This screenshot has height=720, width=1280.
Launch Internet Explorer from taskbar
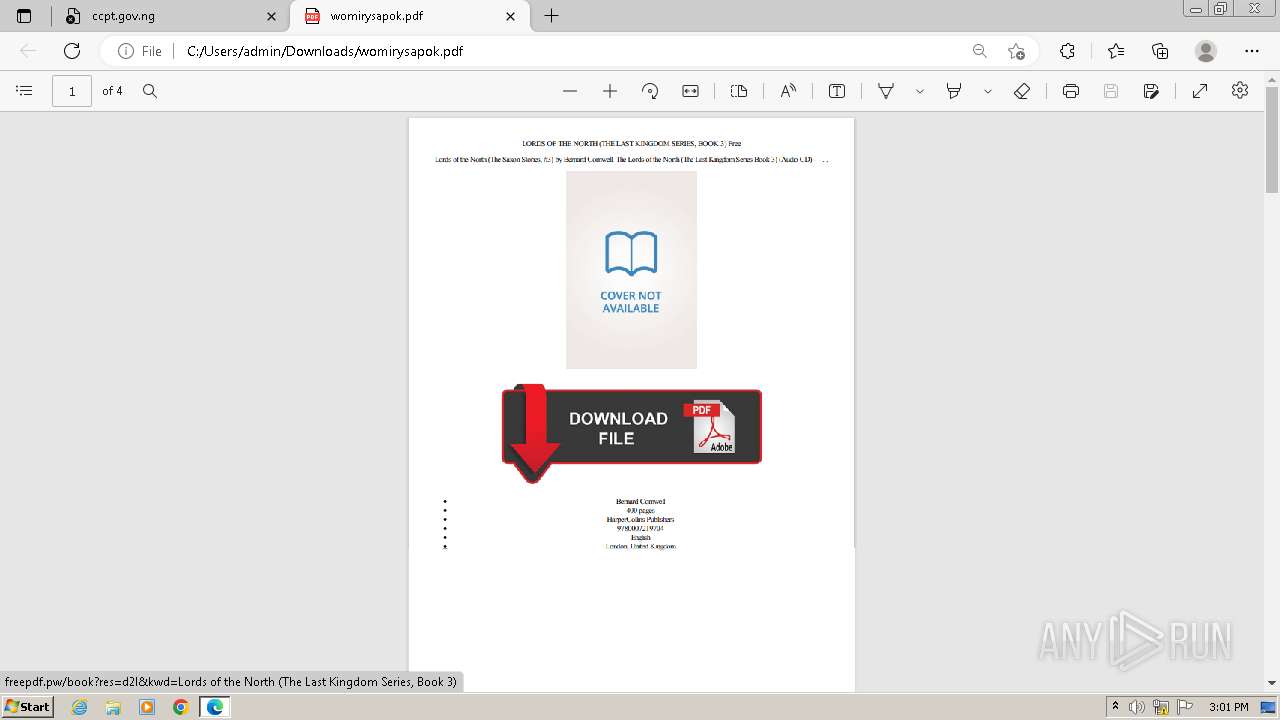tap(80, 707)
